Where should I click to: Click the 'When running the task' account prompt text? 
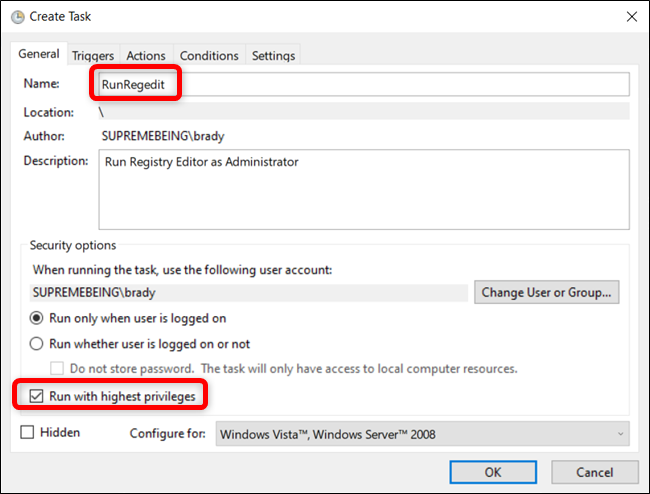[182, 270]
